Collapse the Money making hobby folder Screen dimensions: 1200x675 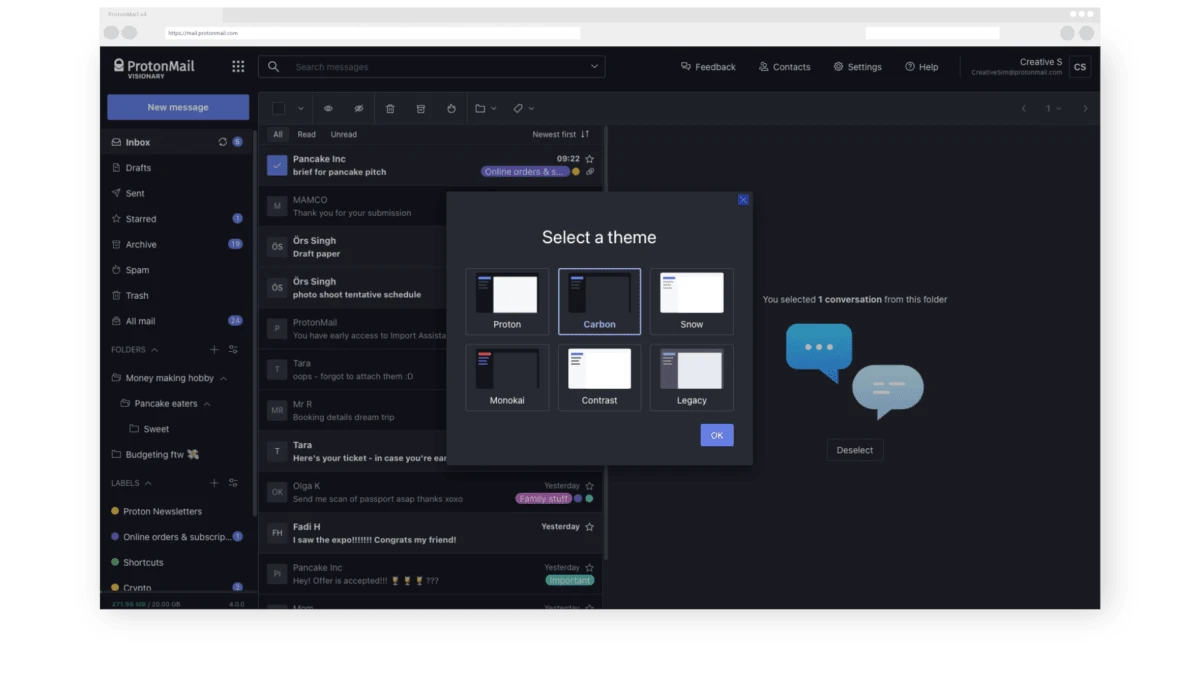pos(223,378)
